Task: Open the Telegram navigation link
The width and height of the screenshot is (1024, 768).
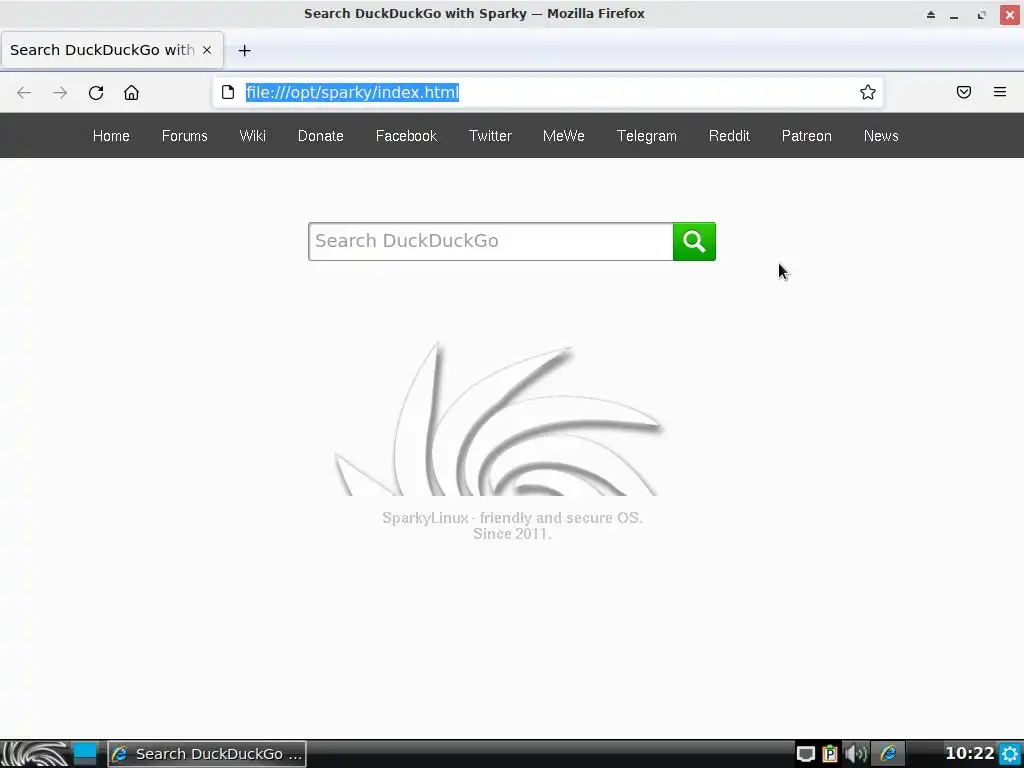Action: point(647,136)
